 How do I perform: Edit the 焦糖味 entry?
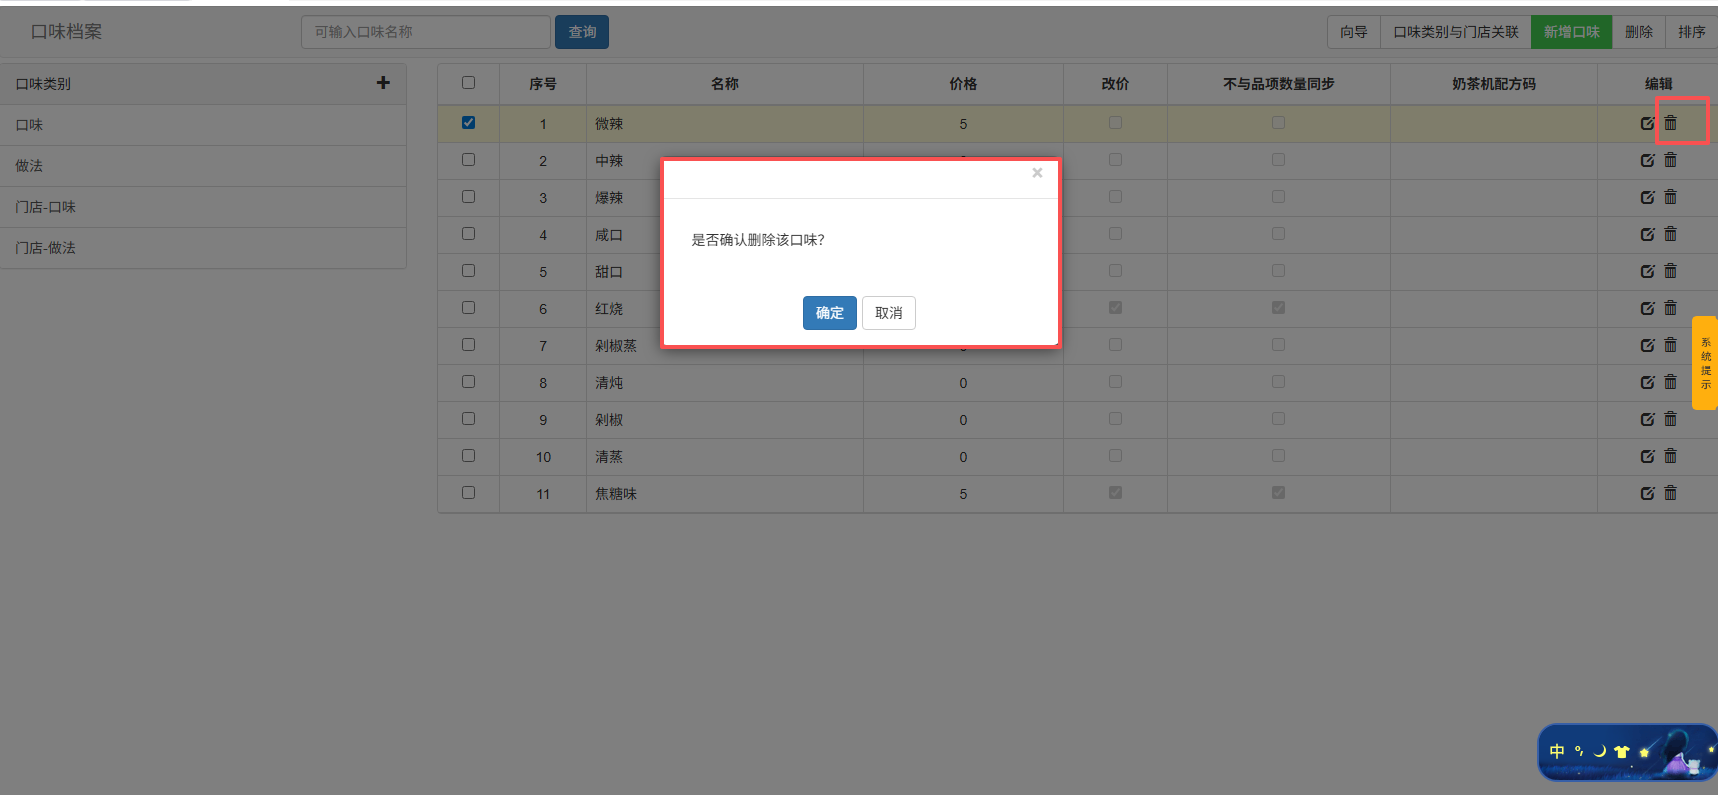click(x=1647, y=494)
